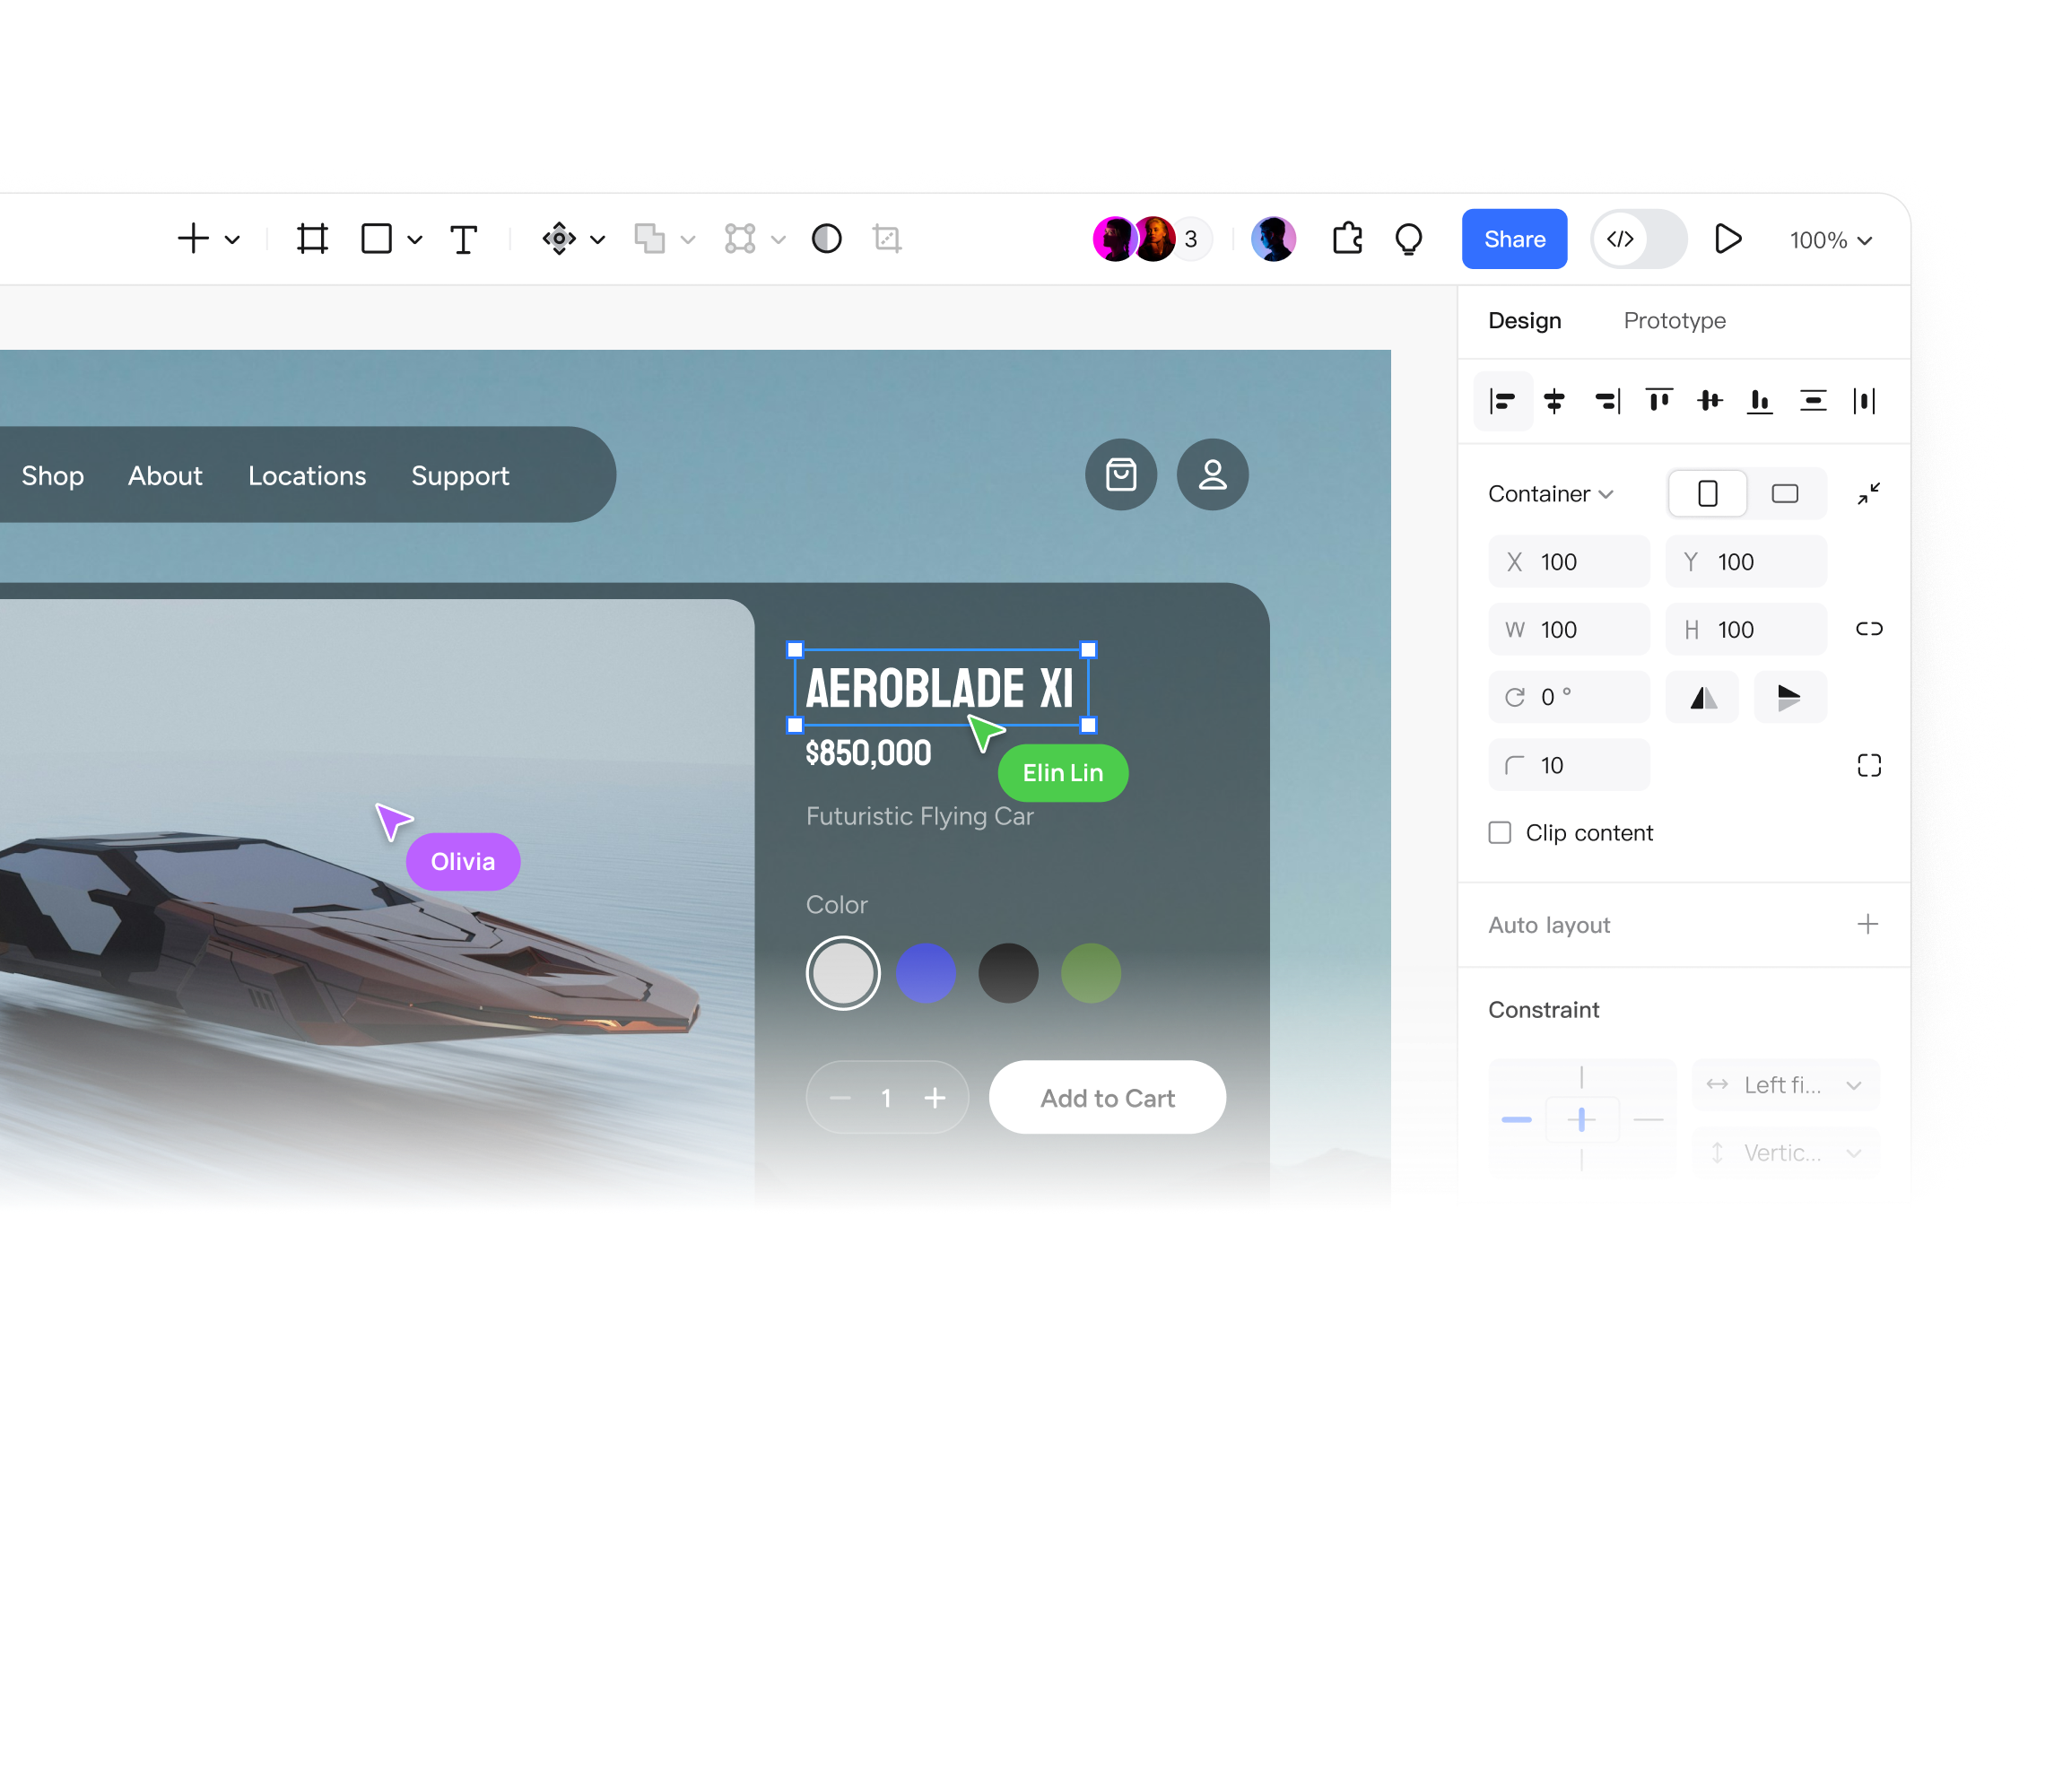Enable Clip content checkbox
The image size is (2045, 1792).
(1499, 833)
